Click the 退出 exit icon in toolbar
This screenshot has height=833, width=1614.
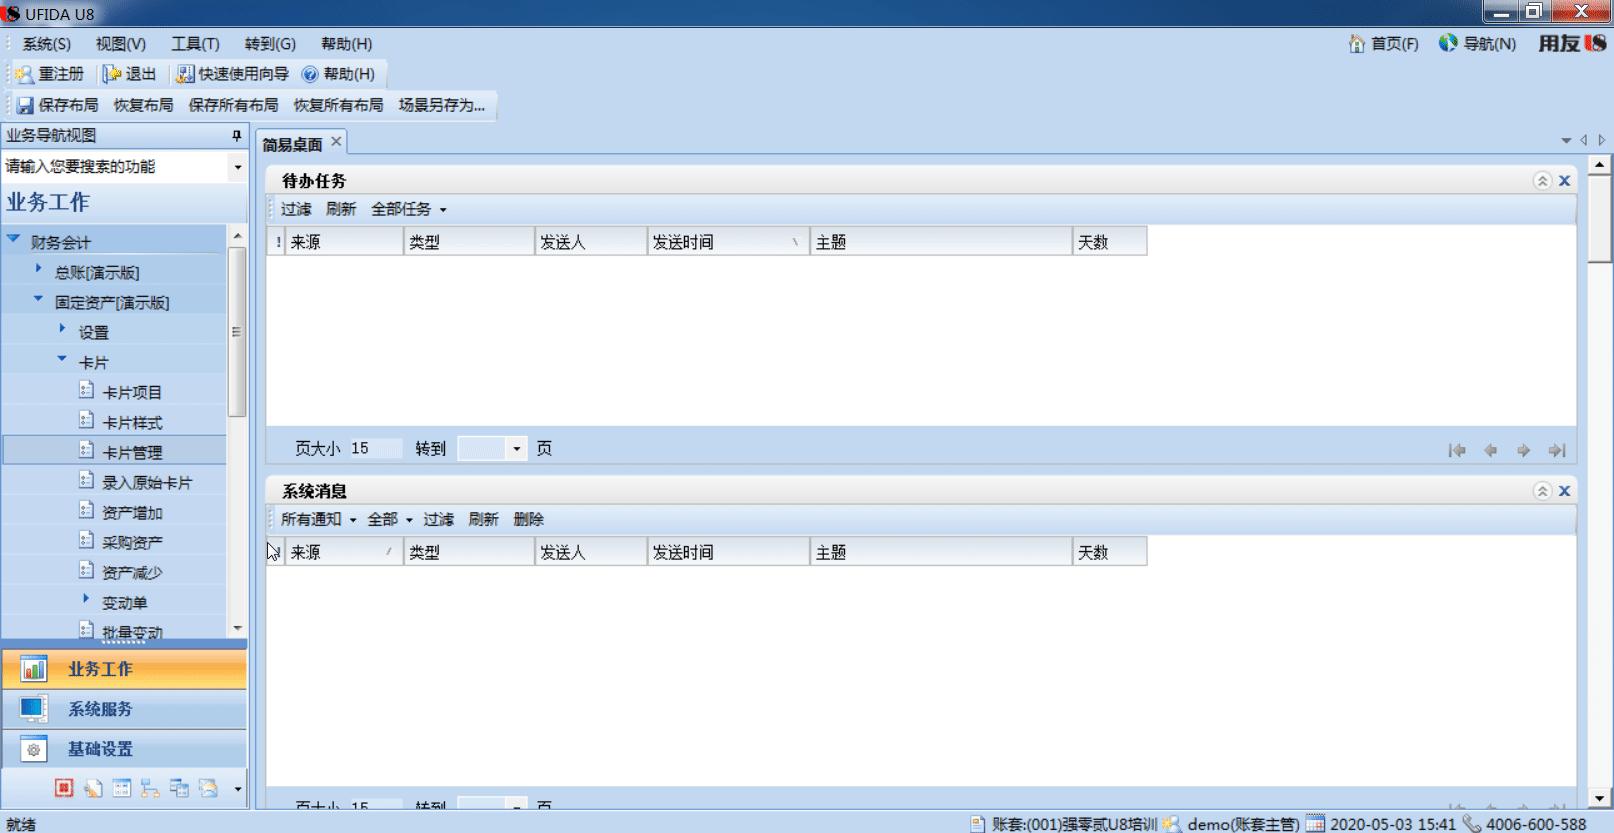[x=112, y=74]
